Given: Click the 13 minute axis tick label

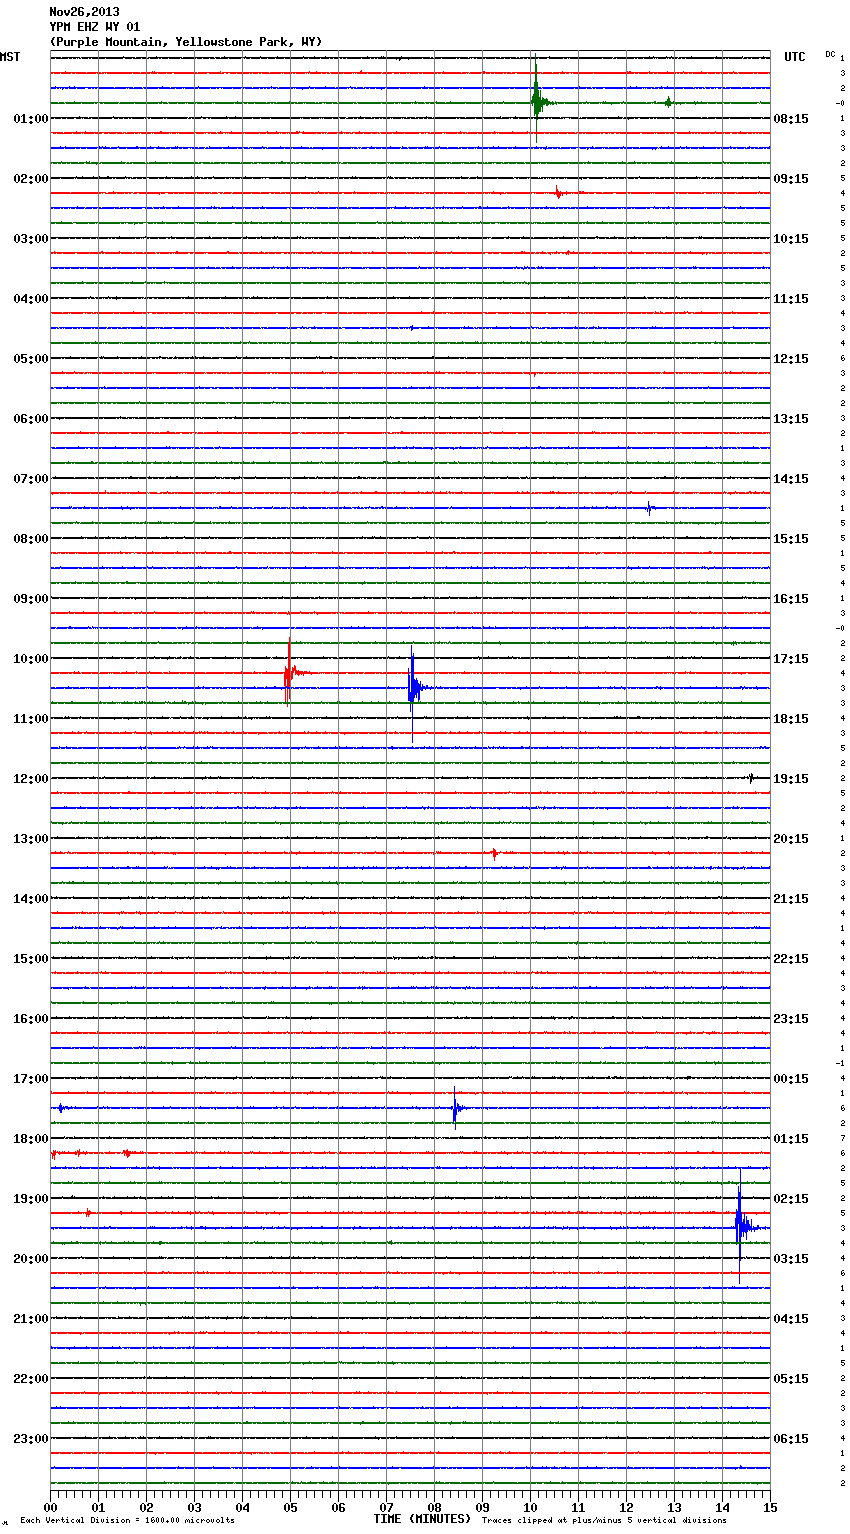Looking at the screenshot, I should point(674,1507).
